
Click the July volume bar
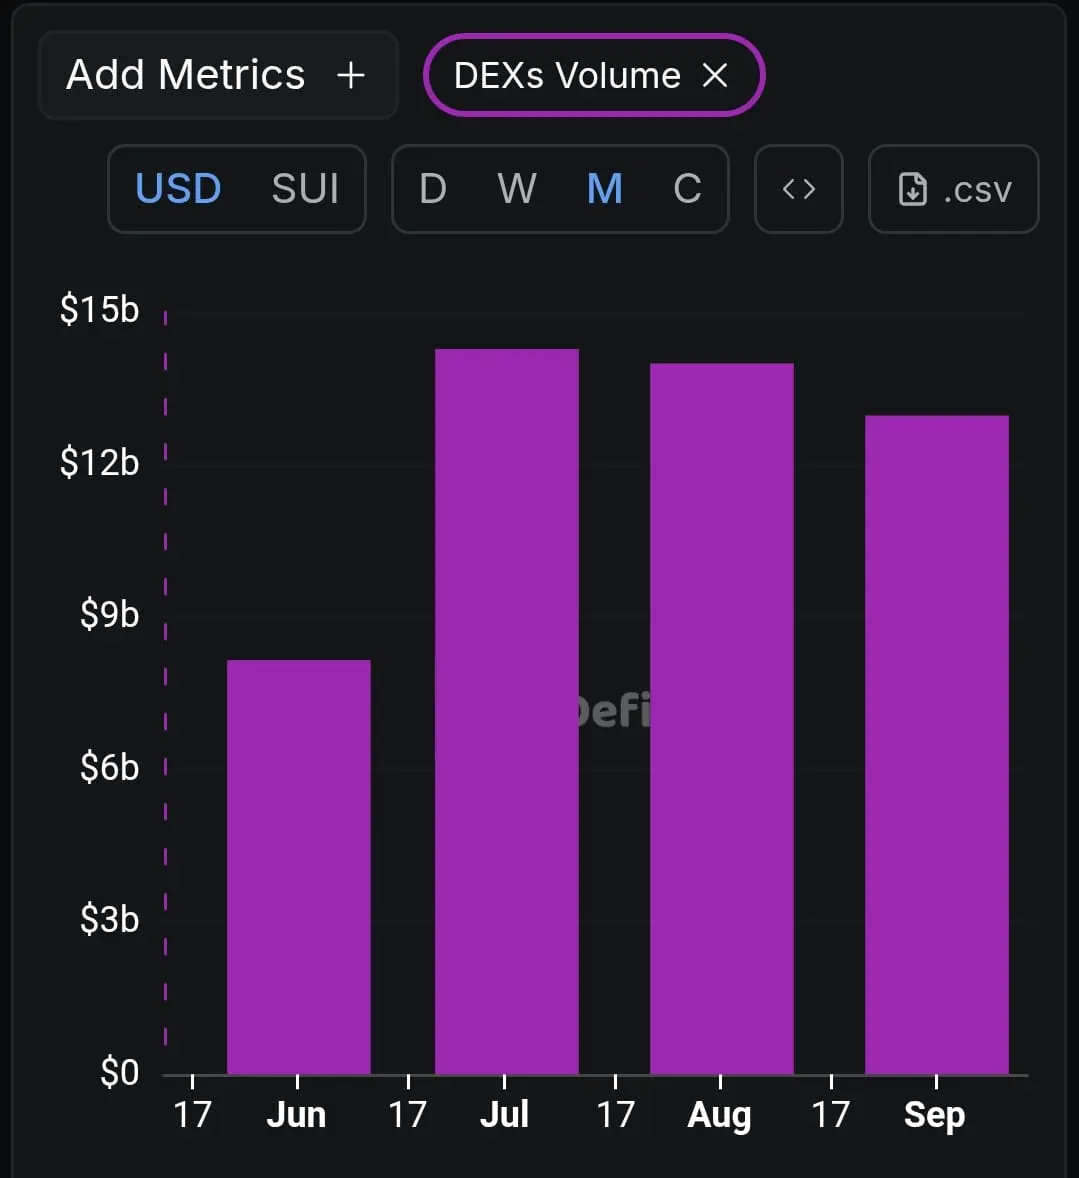(x=507, y=711)
